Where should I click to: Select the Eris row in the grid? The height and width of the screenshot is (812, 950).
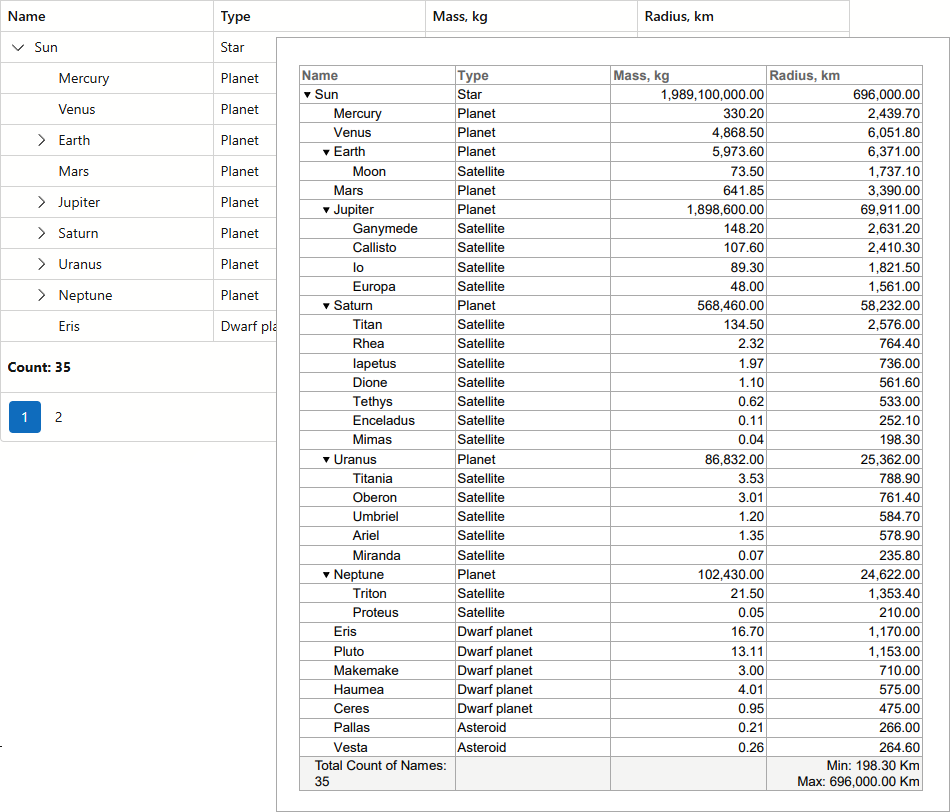tap(69, 326)
